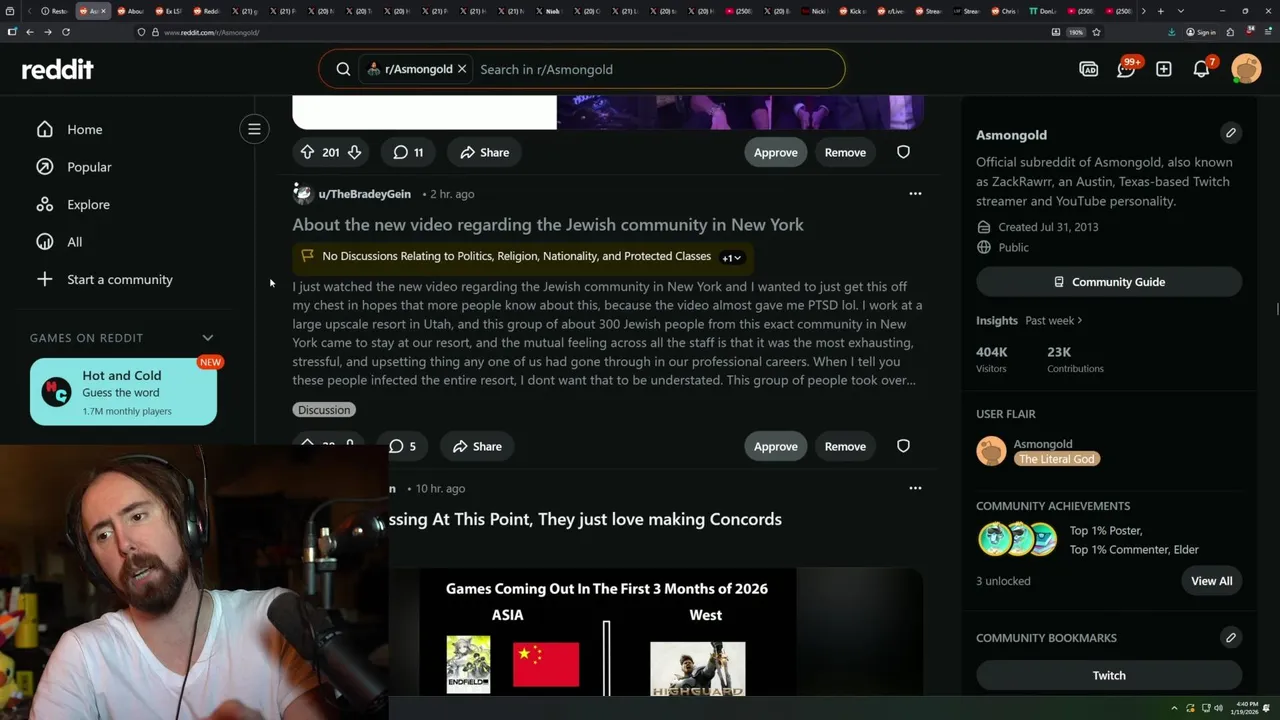Go to the Reddit logo home

(57, 69)
